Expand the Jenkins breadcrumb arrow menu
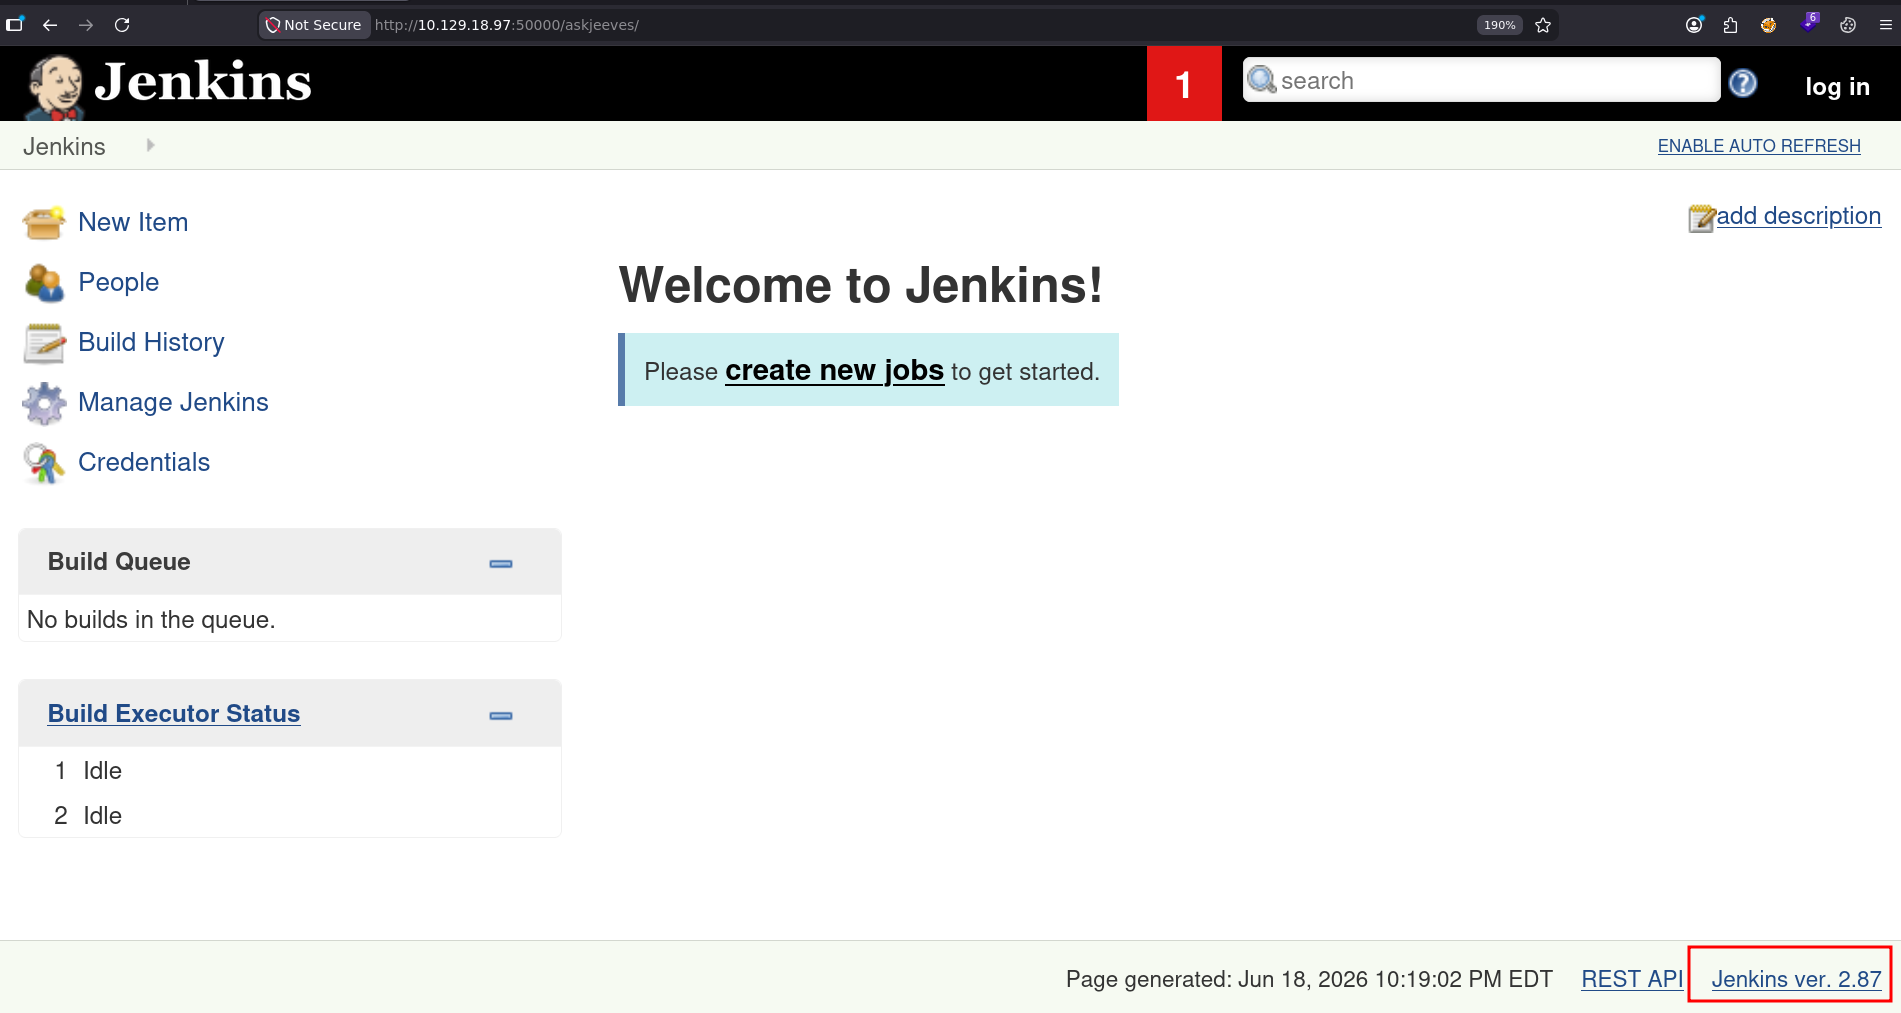 tap(150, 145)
